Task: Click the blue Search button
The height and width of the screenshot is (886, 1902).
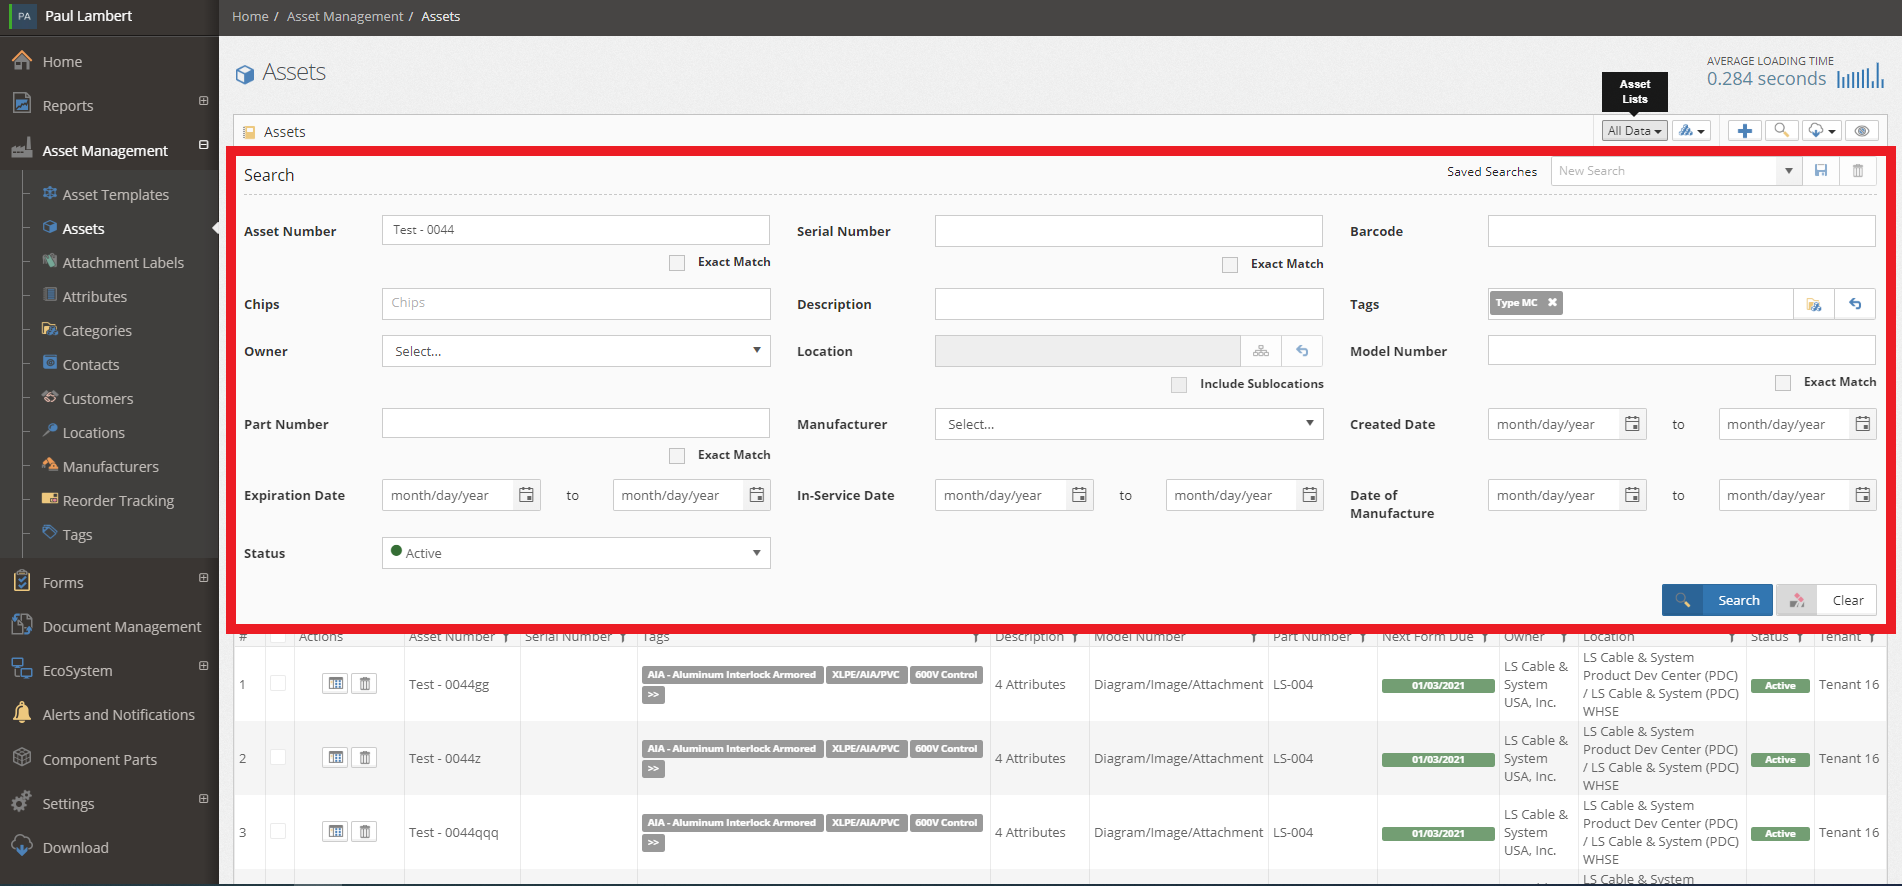Action: (x=1717, y=600)
